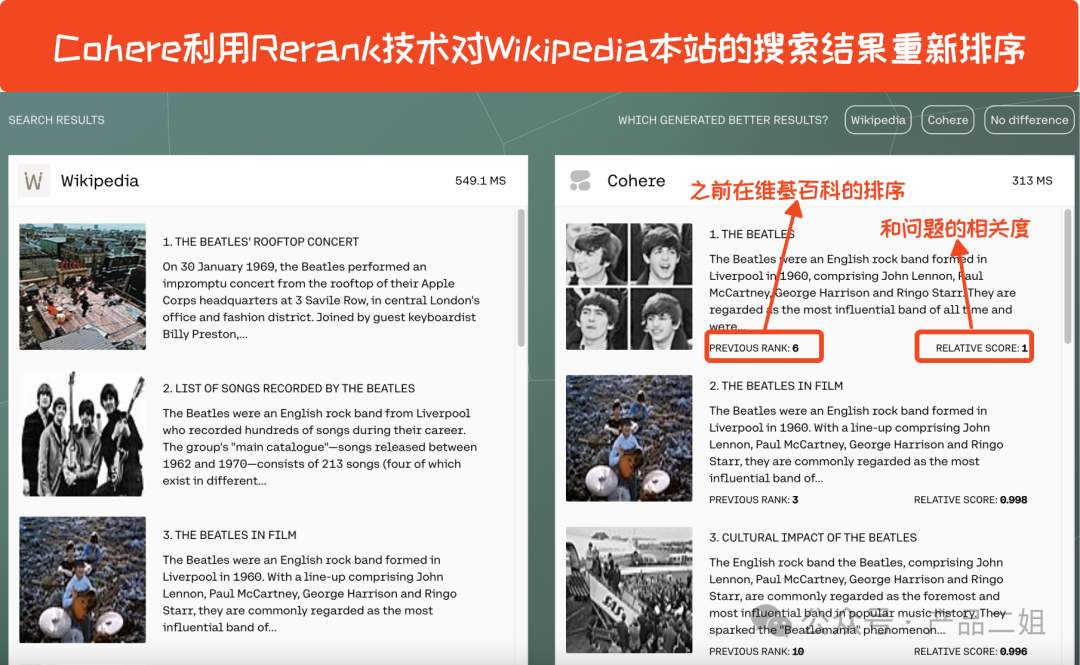
Task: Open result title The Beatles' Rooftop Concert
Action: click(x=260, y=242)
